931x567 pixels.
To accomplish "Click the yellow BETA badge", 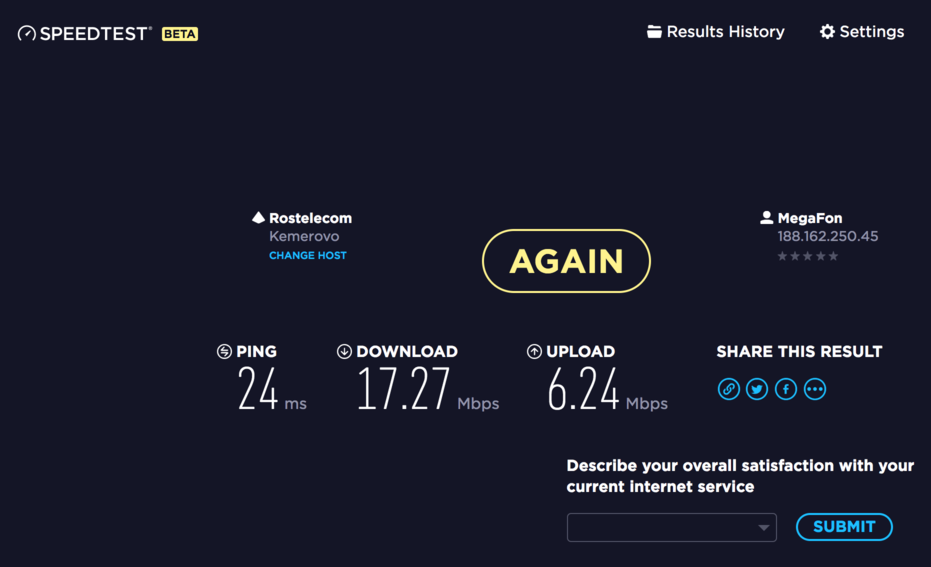I will (x=180, y=34).
